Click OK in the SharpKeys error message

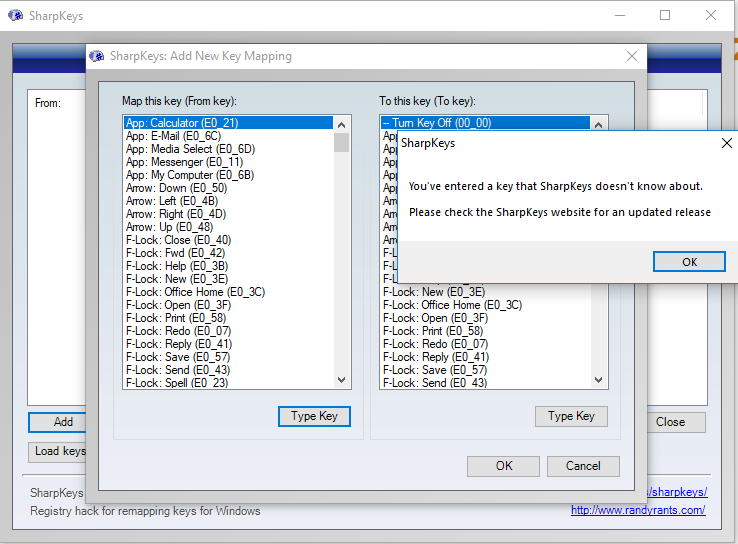tap(689, 262)
